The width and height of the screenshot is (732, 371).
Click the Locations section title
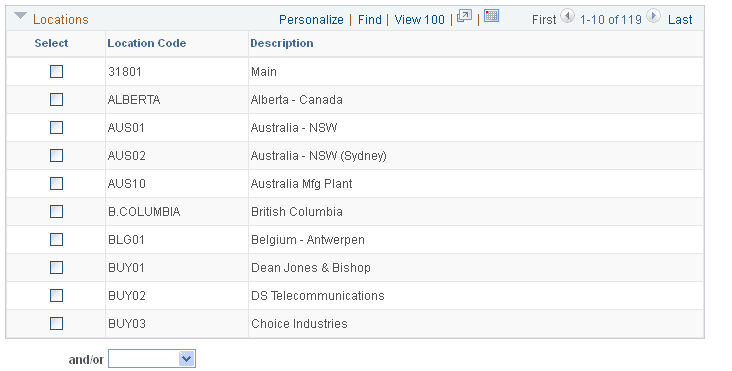coord(61,20)
